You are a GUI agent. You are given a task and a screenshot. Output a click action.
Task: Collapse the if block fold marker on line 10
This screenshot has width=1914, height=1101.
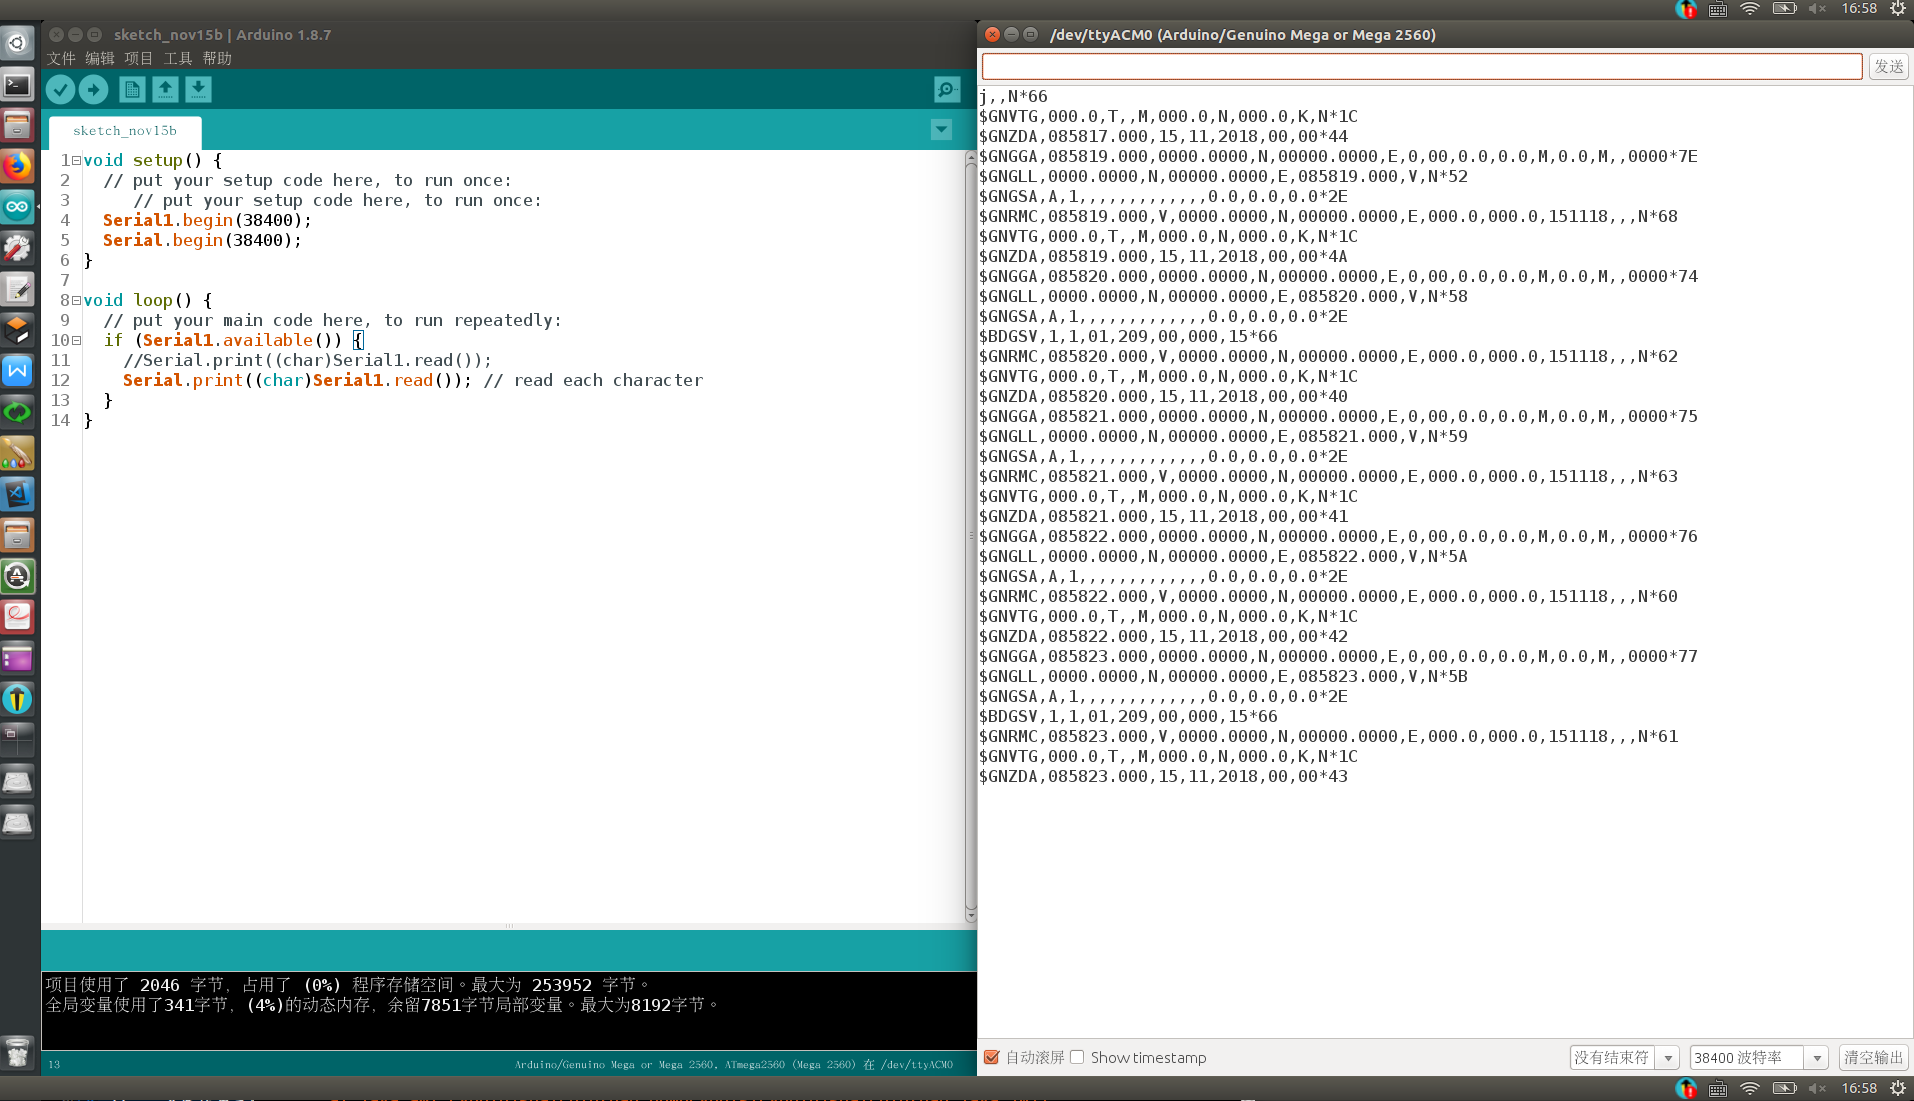76,340
